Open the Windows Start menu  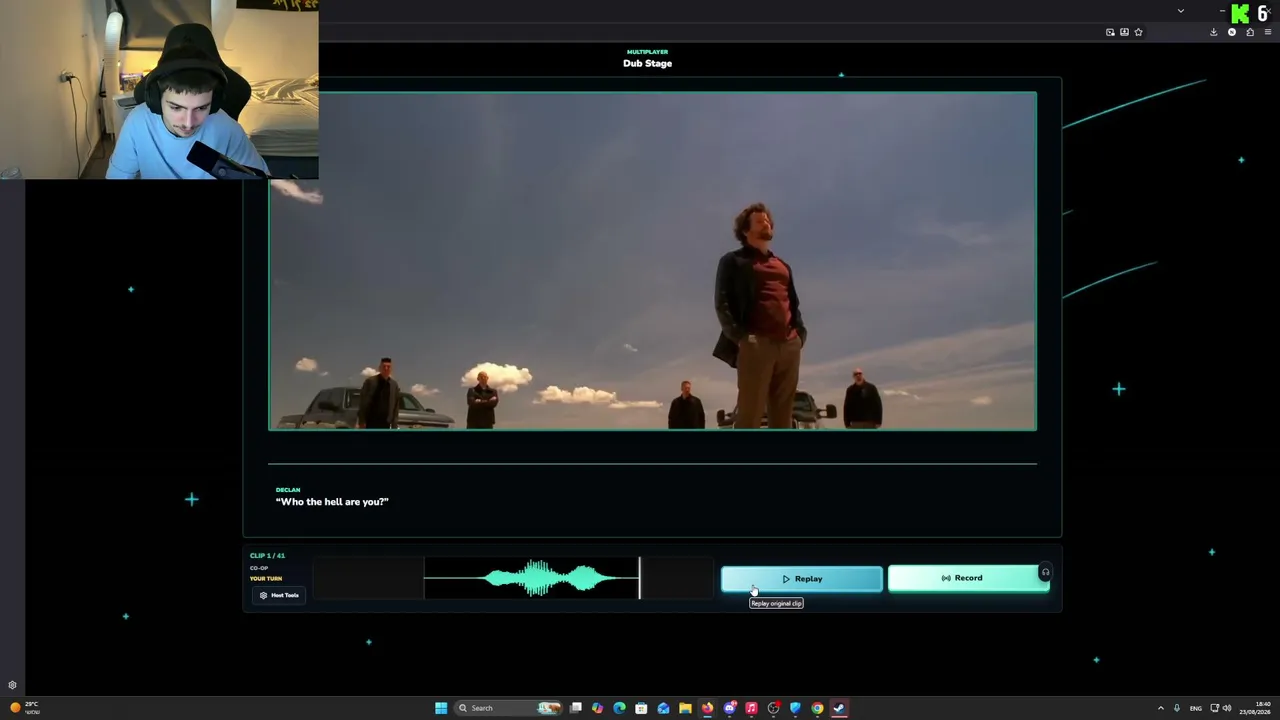[x=441, y=708]
